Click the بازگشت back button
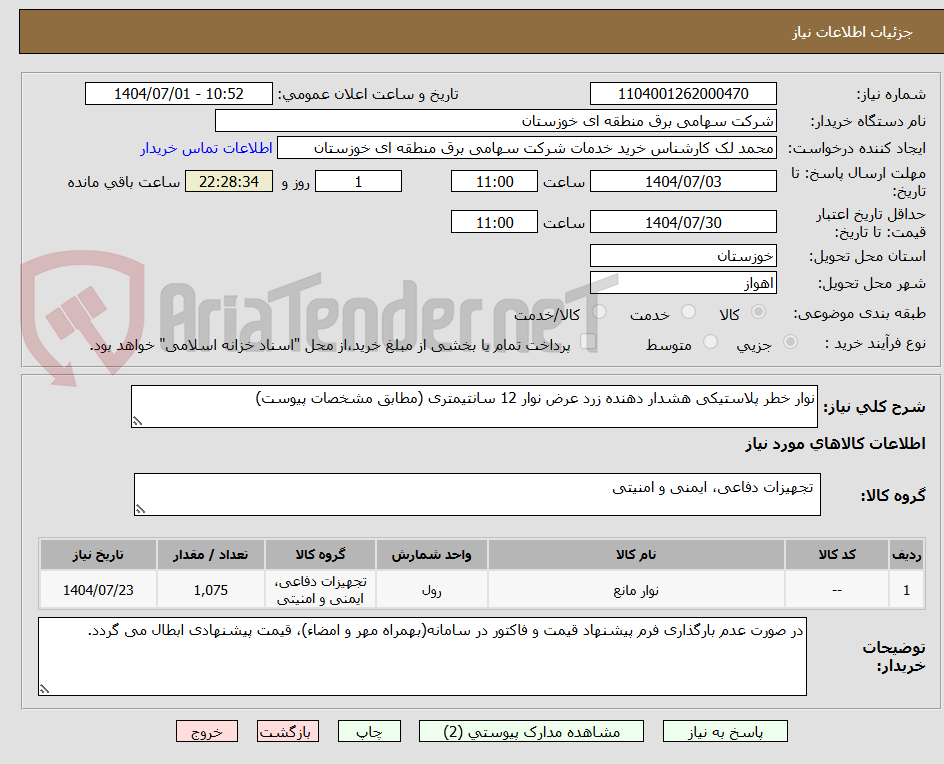Screen dimensions: 944x764 click(x=288, y=731)
